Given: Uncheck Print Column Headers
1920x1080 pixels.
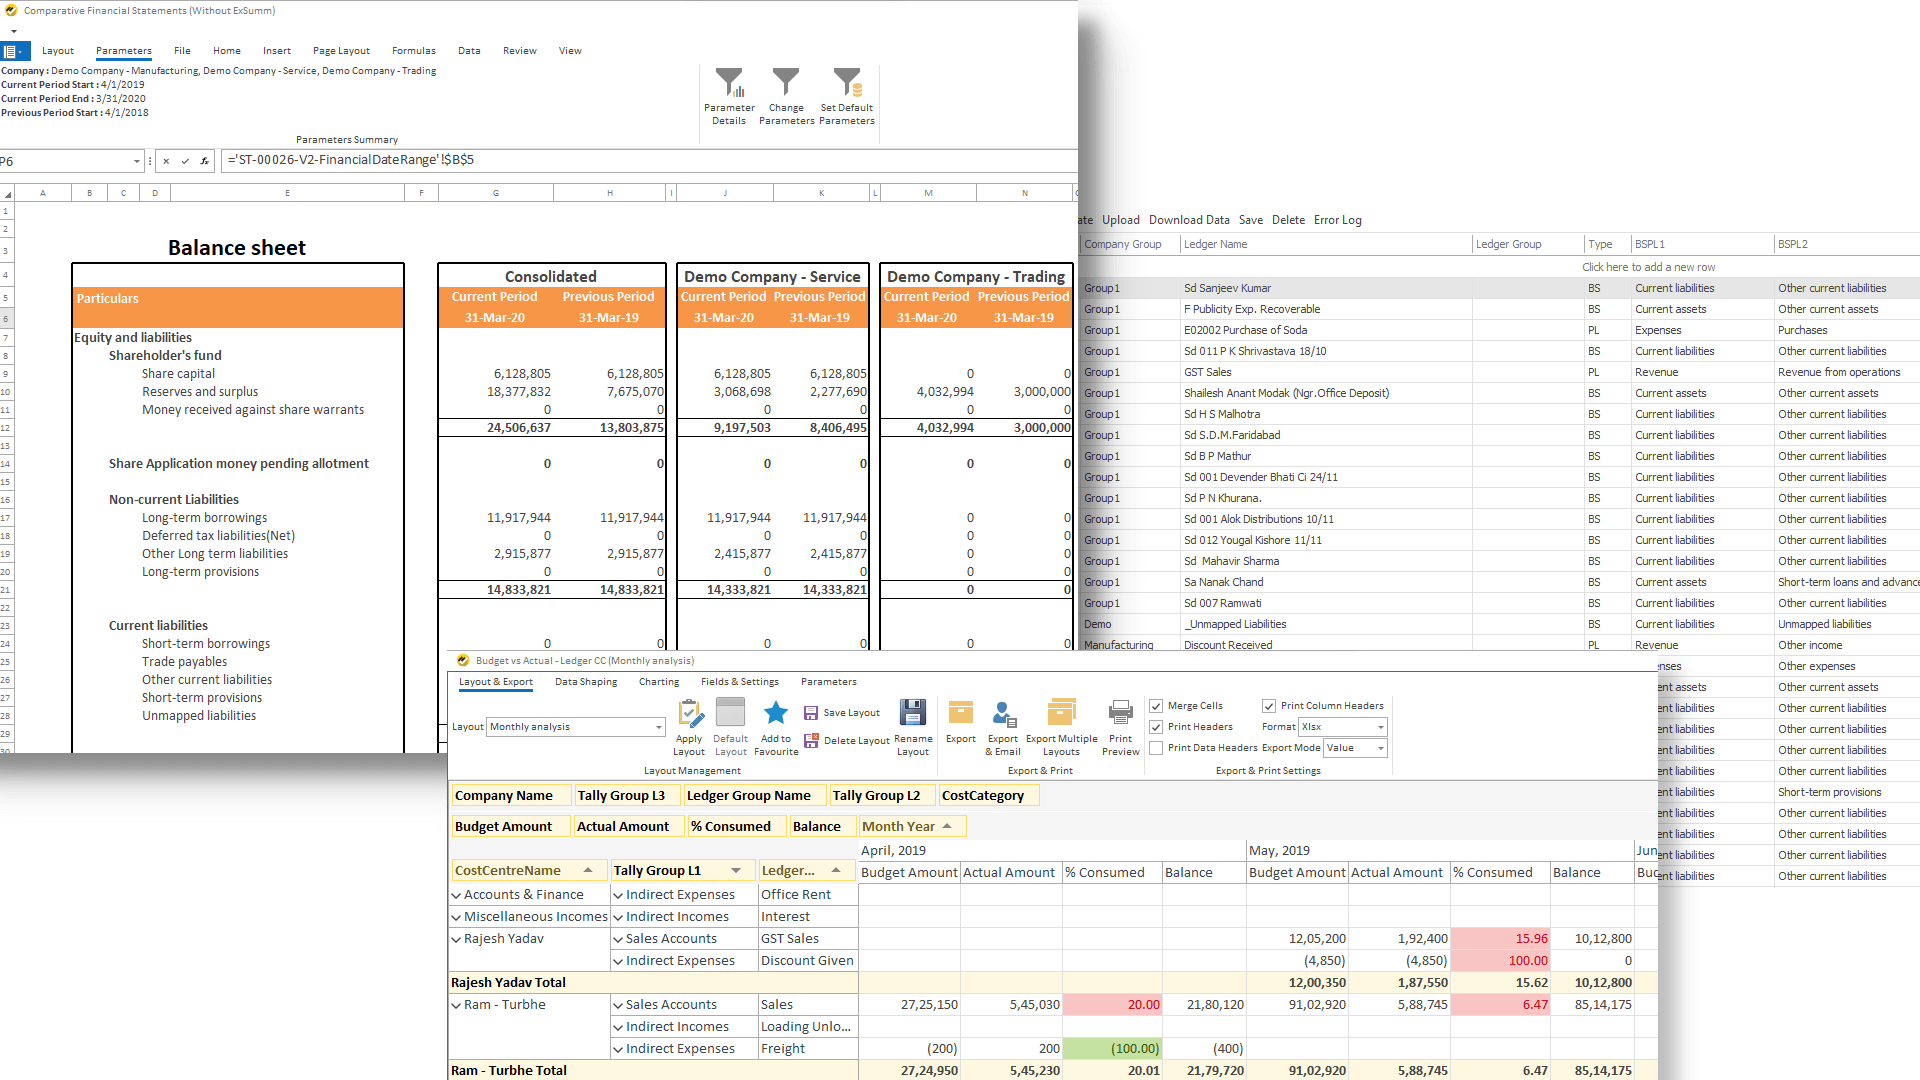Looking at the screenshot, I should (x=1269, y=705).
